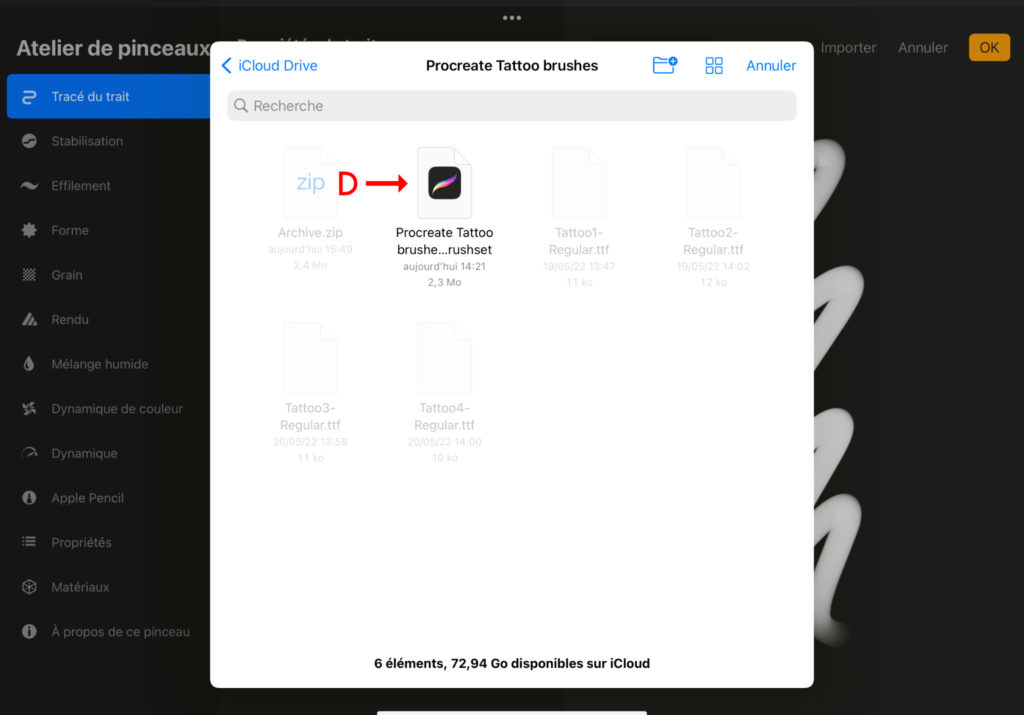
Task: Click the Matériaux cube icon
Action: 29,587
